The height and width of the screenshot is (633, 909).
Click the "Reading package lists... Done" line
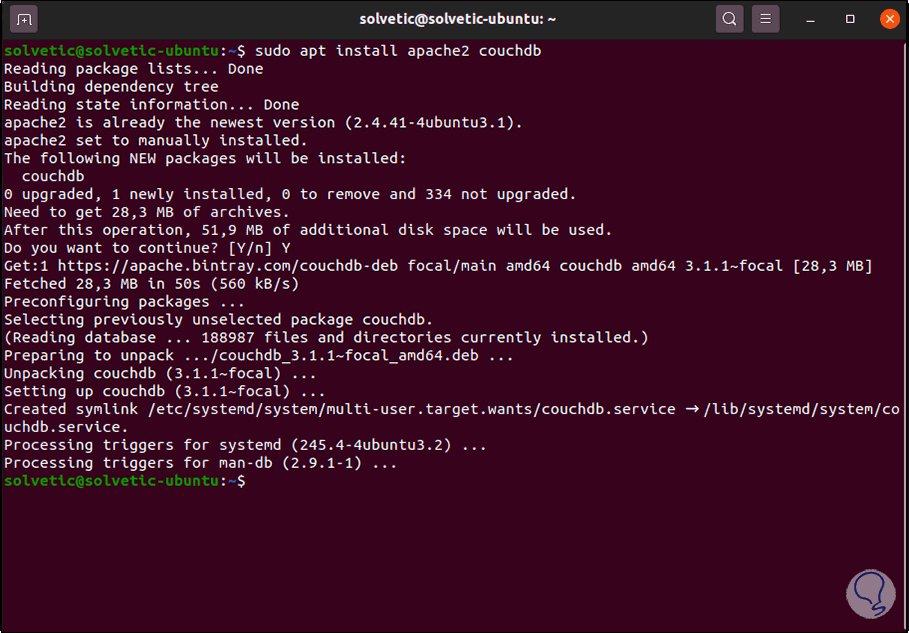[x=134, y=69]
